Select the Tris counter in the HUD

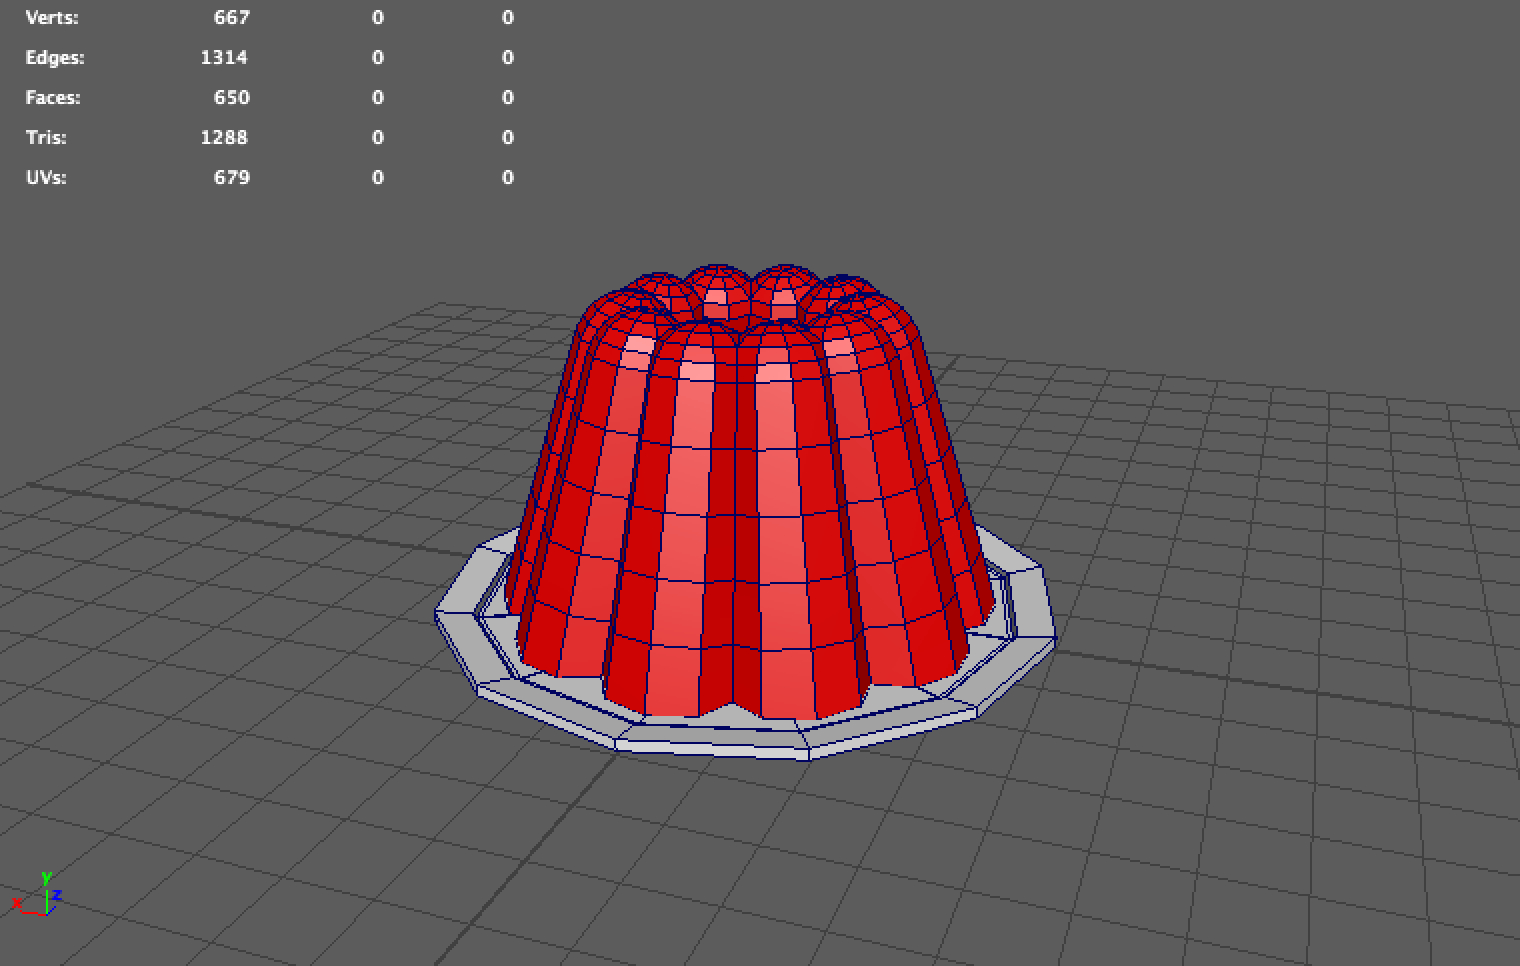[46, 137]
